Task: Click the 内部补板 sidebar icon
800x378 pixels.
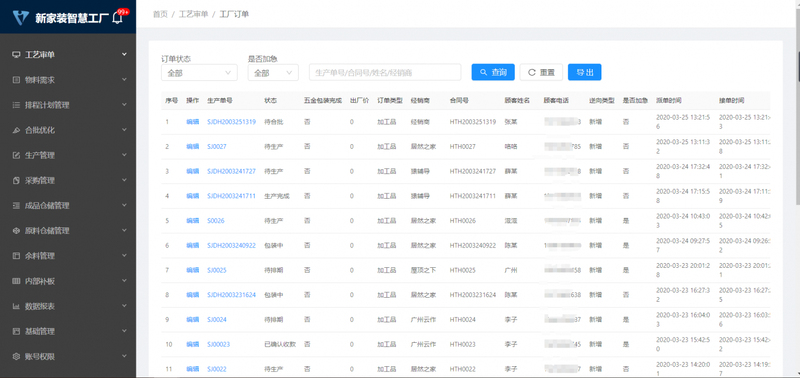Action: (x=16, y=281)
